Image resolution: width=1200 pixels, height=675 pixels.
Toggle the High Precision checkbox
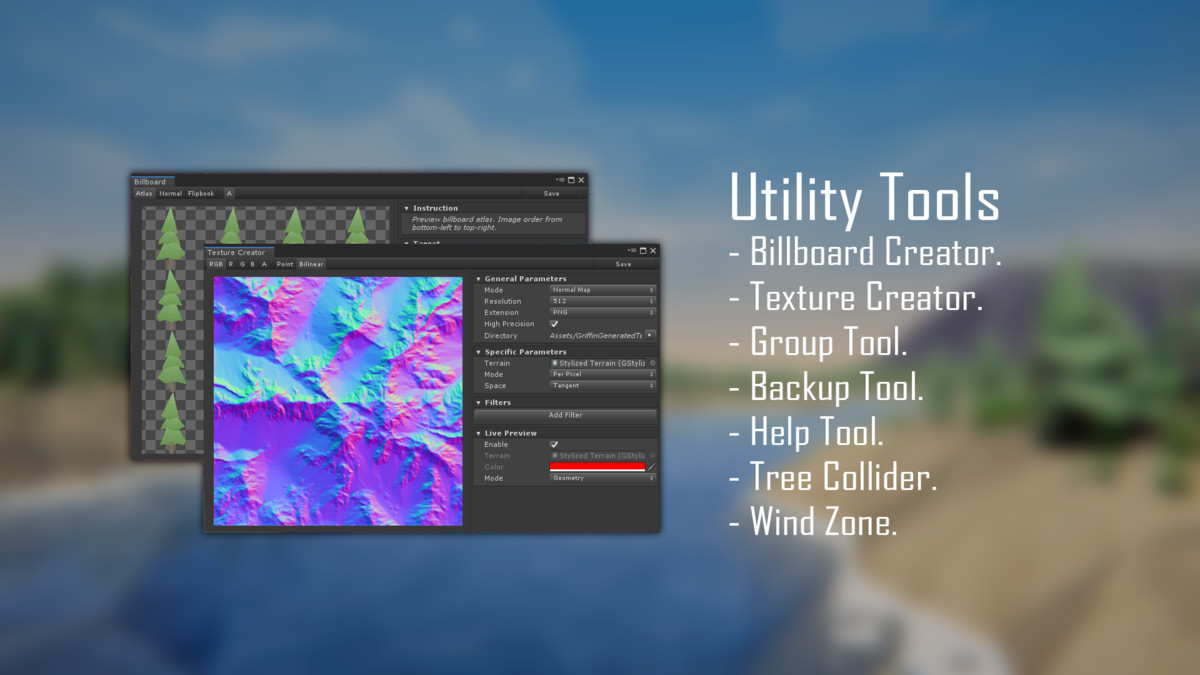(554, 324)
